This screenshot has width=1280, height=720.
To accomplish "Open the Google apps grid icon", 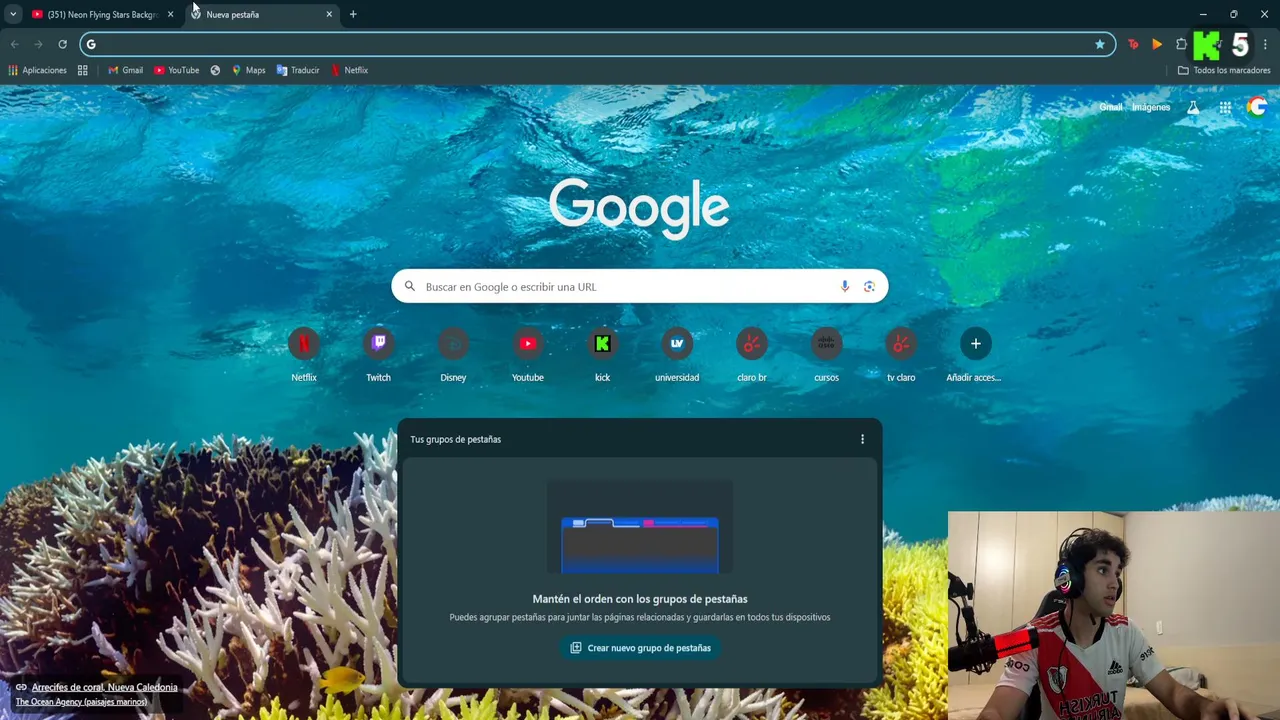I will [1225, 107].
